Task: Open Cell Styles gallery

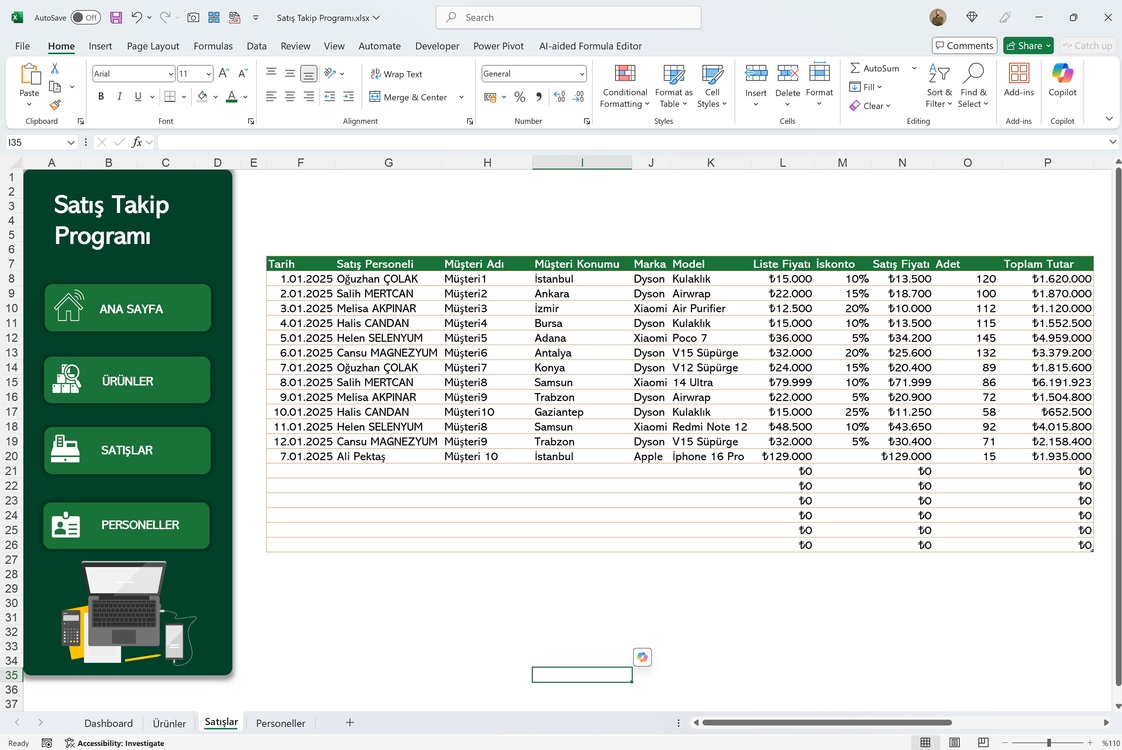Action: pyautogui.click(x=712, y=86)
